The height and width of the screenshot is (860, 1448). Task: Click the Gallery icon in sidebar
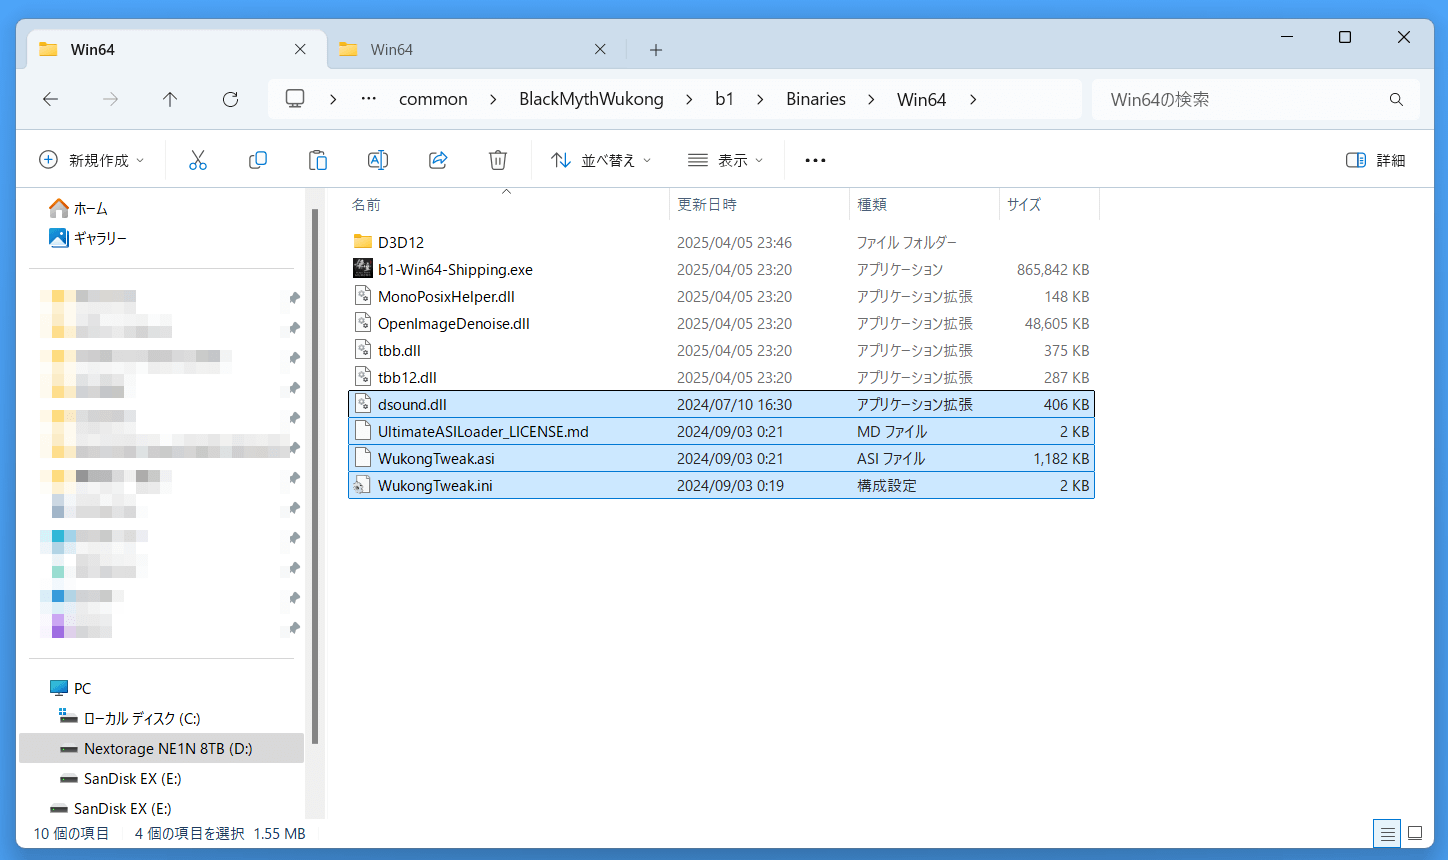(x=59, y=238)
